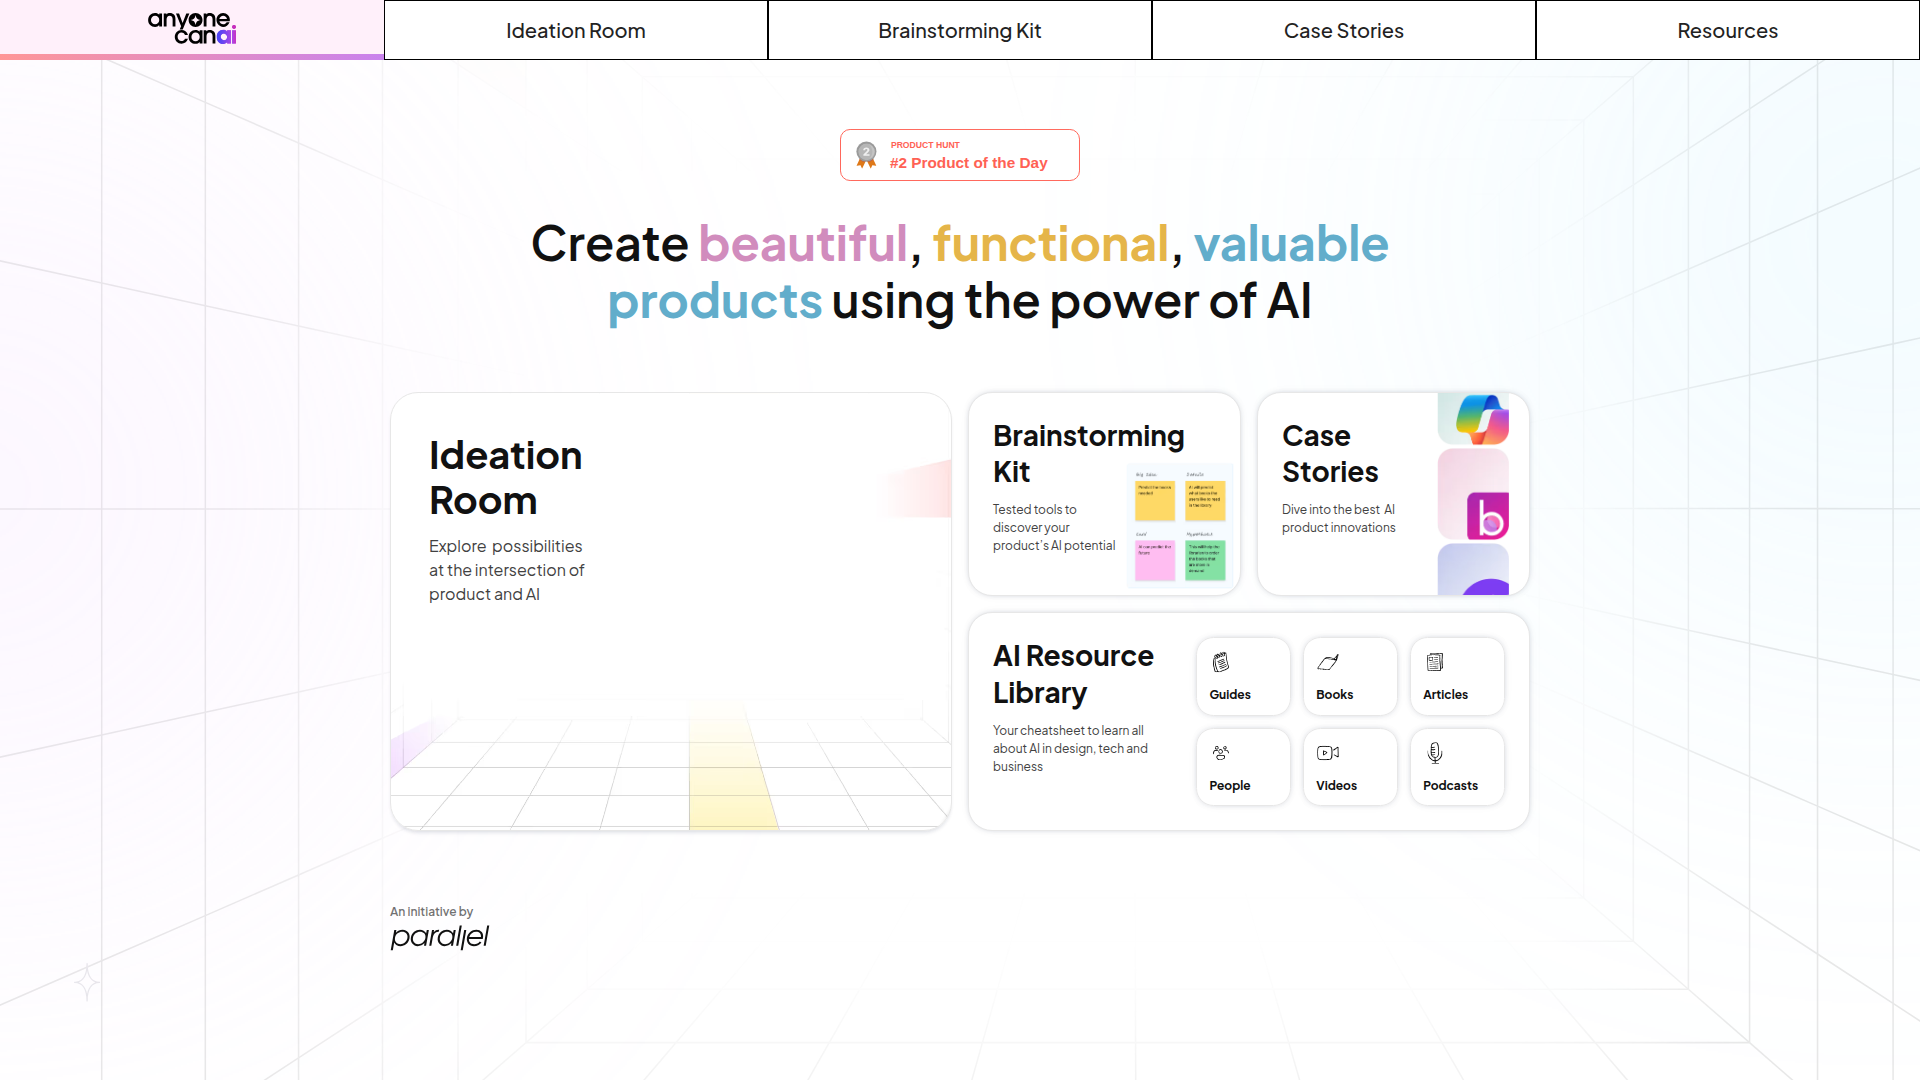Switch to the Brainstorming Kit nav tab
This screenshot has width=1920, height=1080.
[x=960, y=31]
